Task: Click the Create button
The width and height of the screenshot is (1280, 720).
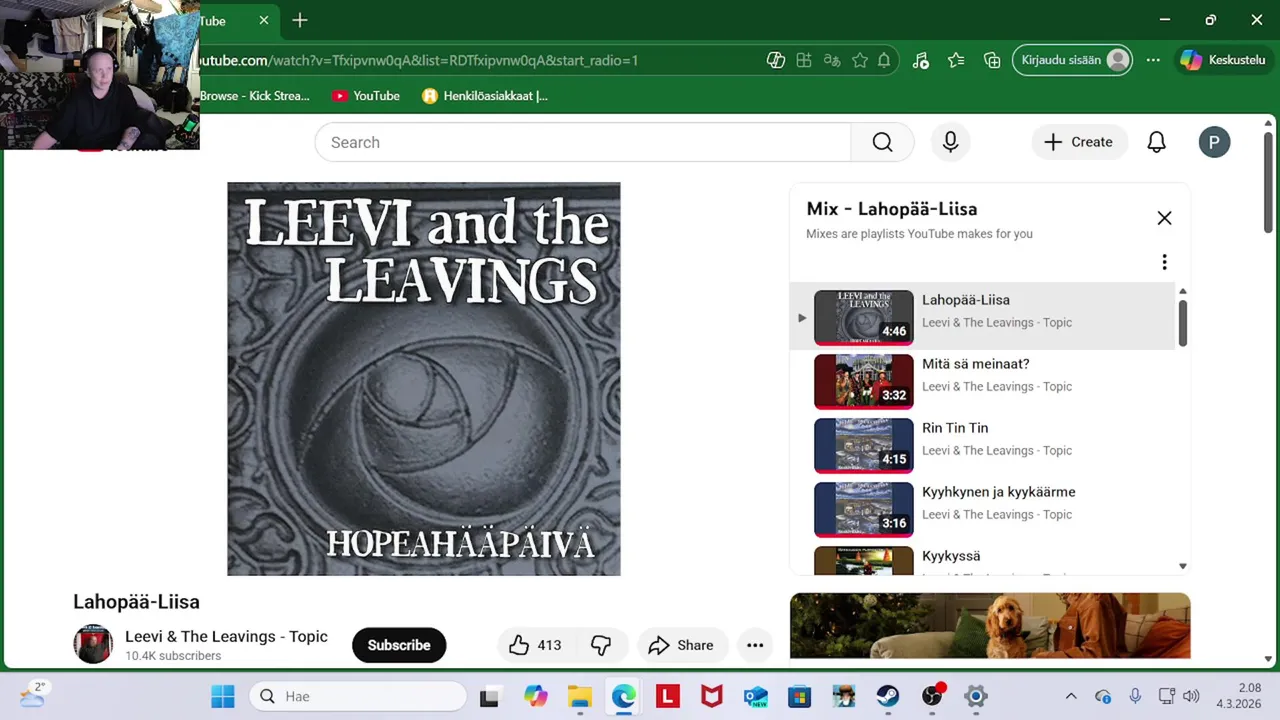Action: point(1078,142)
